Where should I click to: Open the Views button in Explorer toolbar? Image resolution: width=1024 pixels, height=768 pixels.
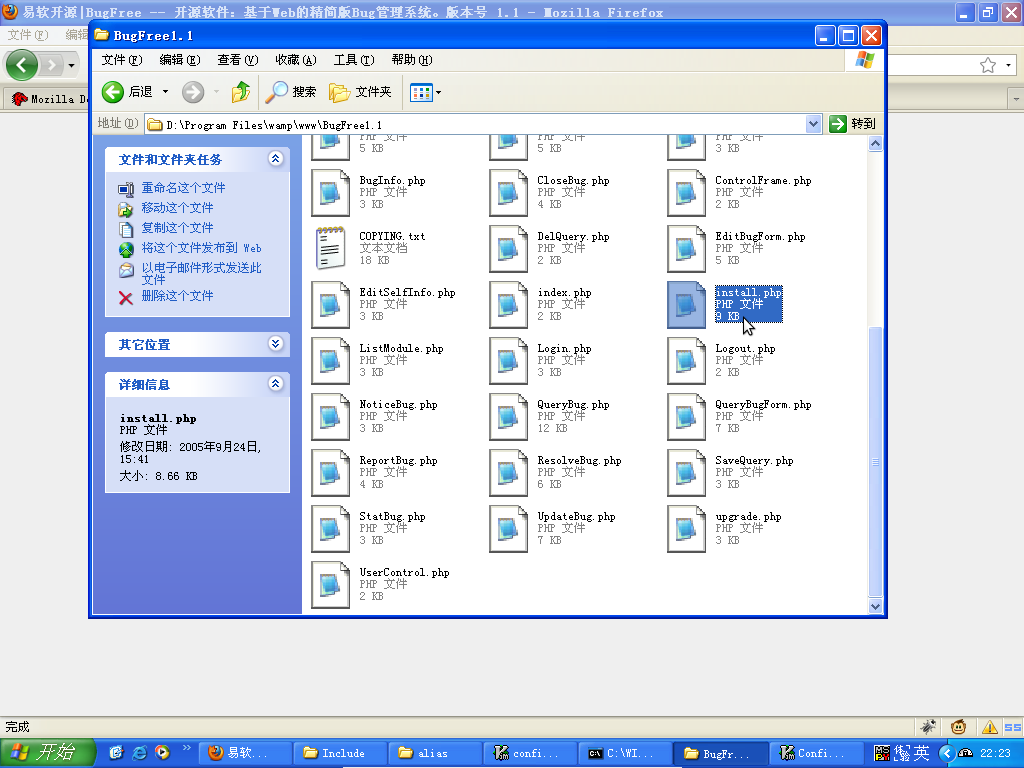pos(421,93)
